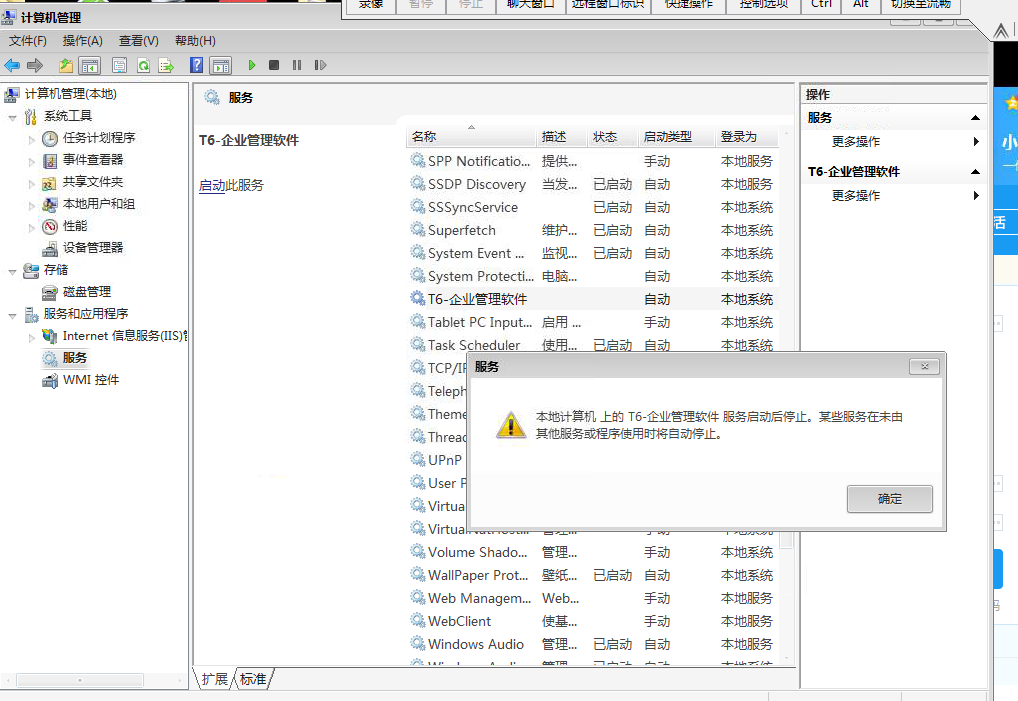Open the 操作(A) menu

(x=82, y=41)
